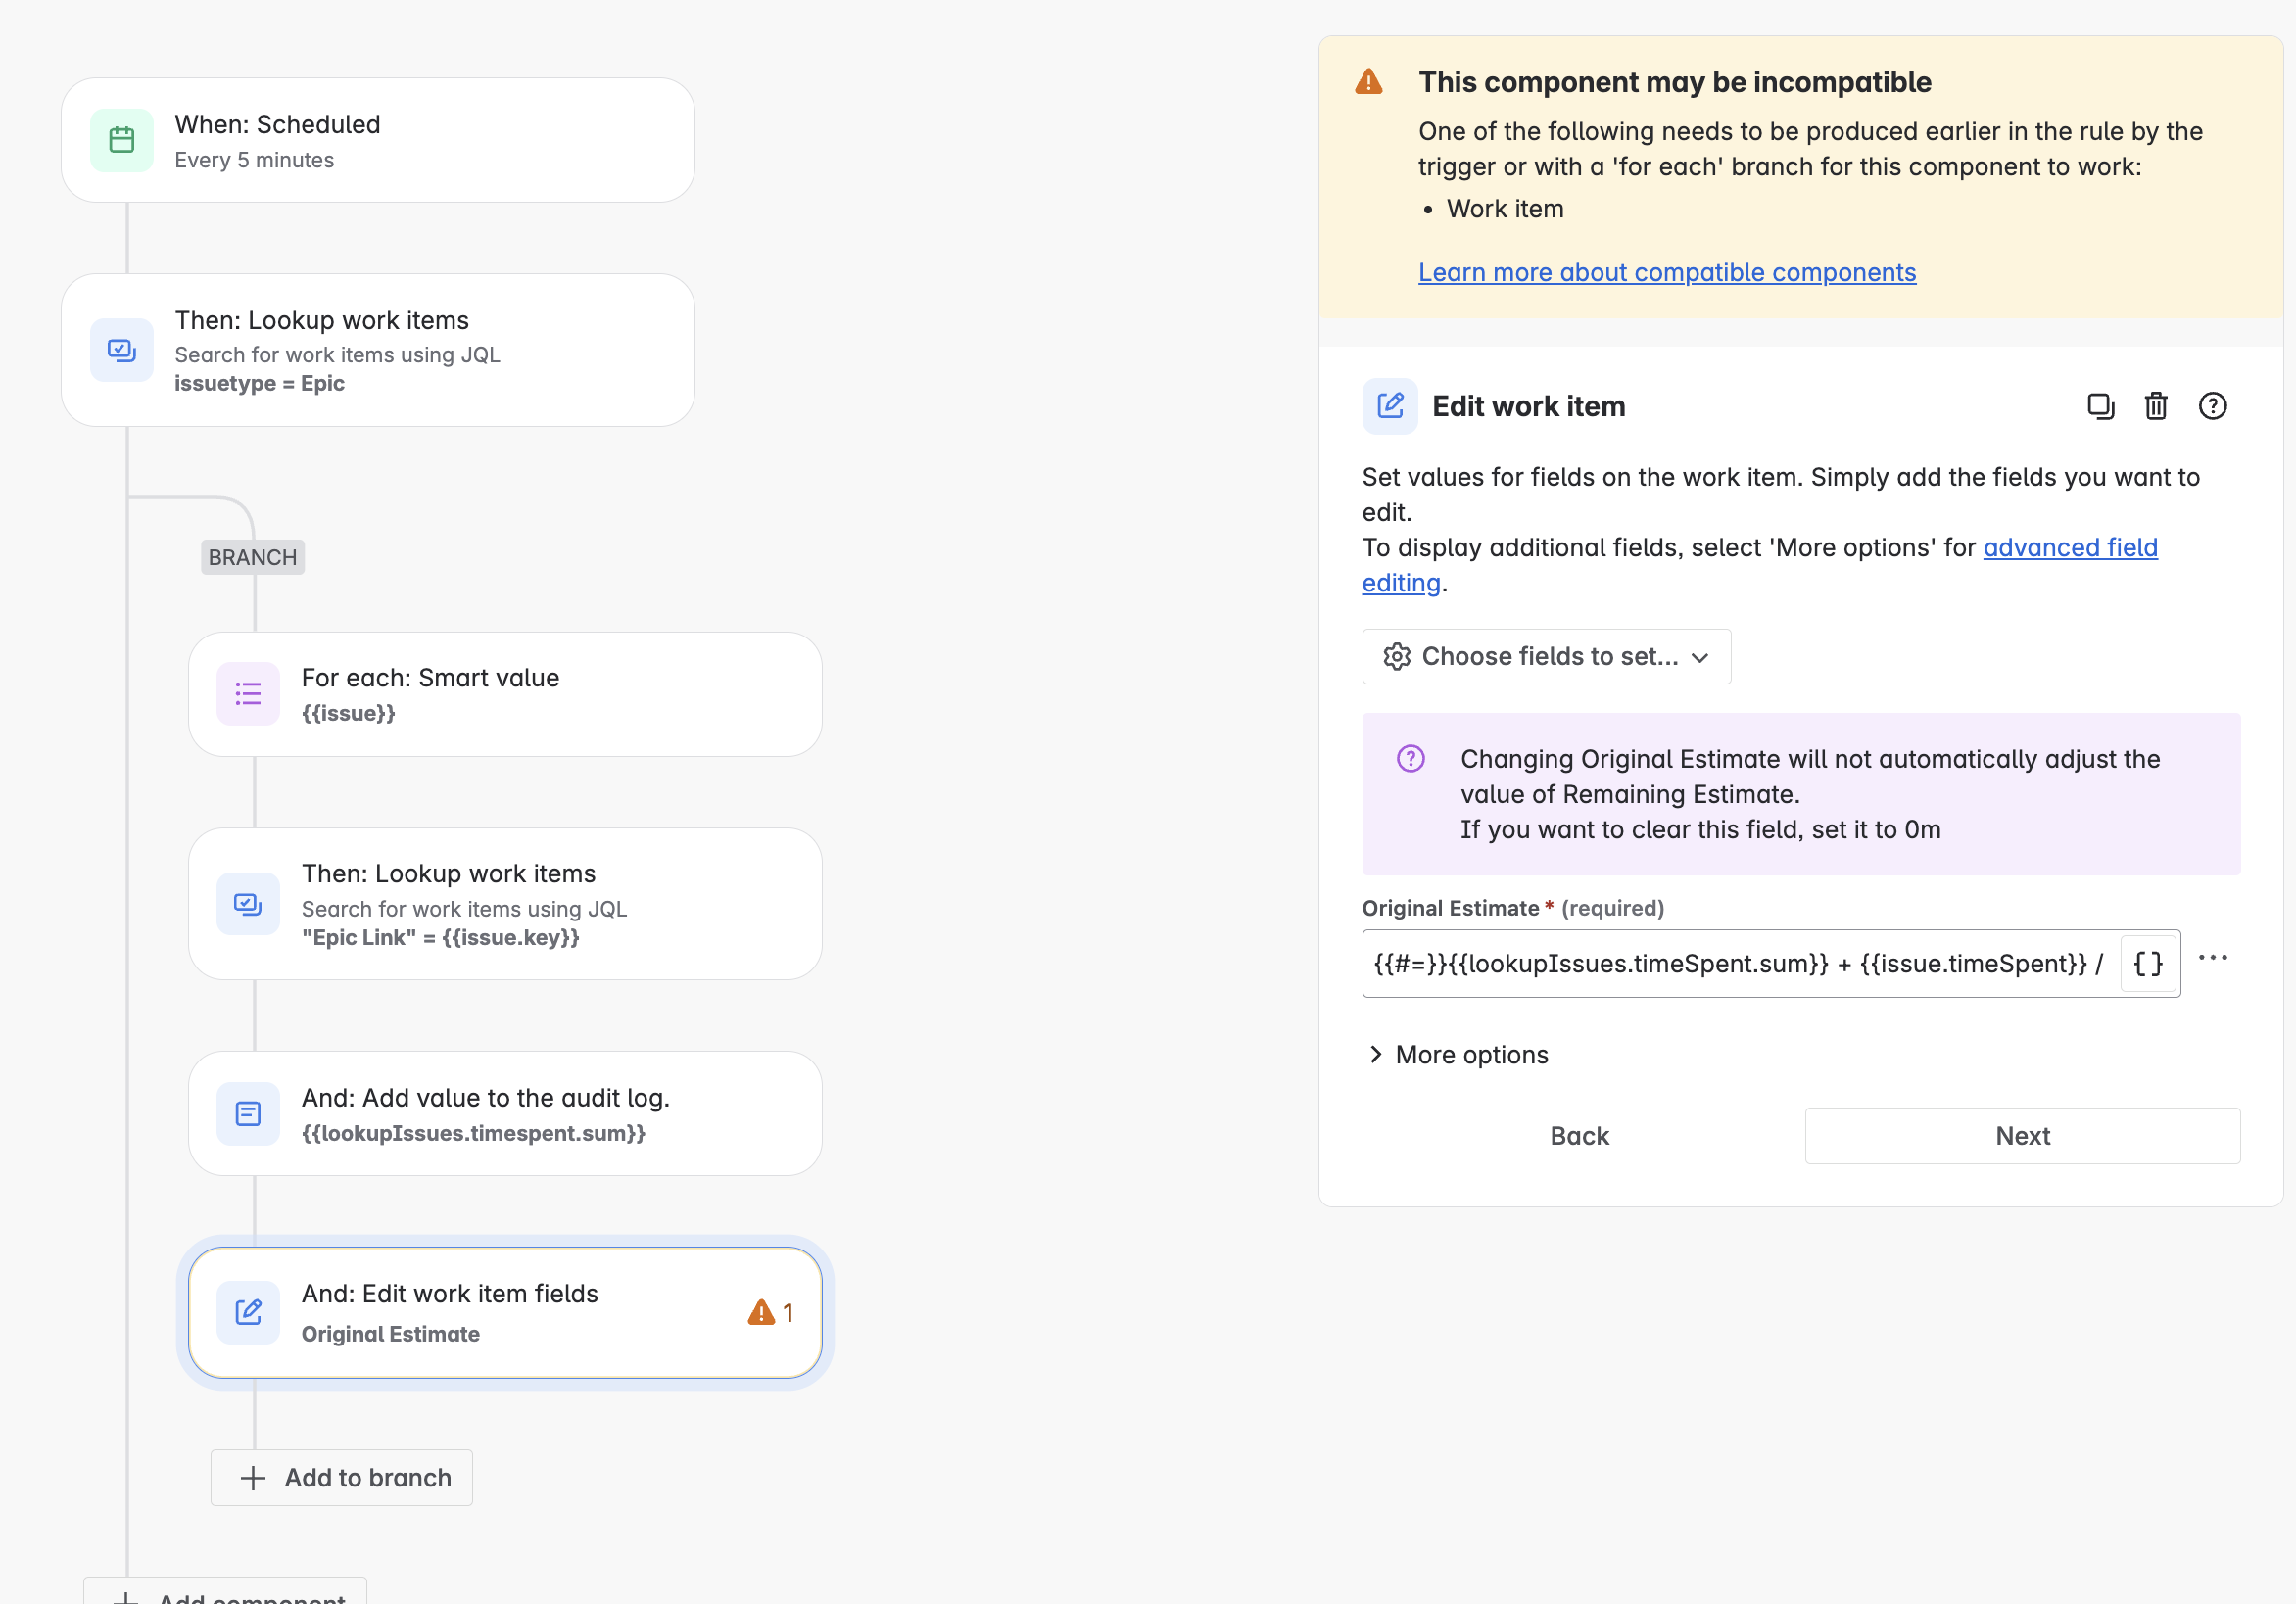This screenshot has height=1604, width=2296.
Task: Open Learn more about compatible components link
Action: (1667, 272)
